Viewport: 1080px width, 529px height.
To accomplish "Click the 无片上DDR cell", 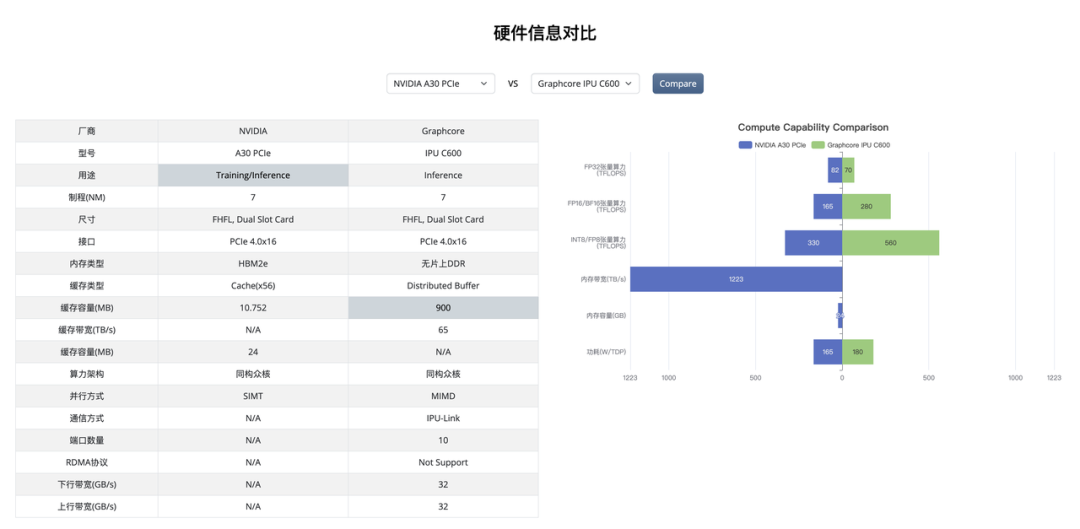I will coord(443,263).
